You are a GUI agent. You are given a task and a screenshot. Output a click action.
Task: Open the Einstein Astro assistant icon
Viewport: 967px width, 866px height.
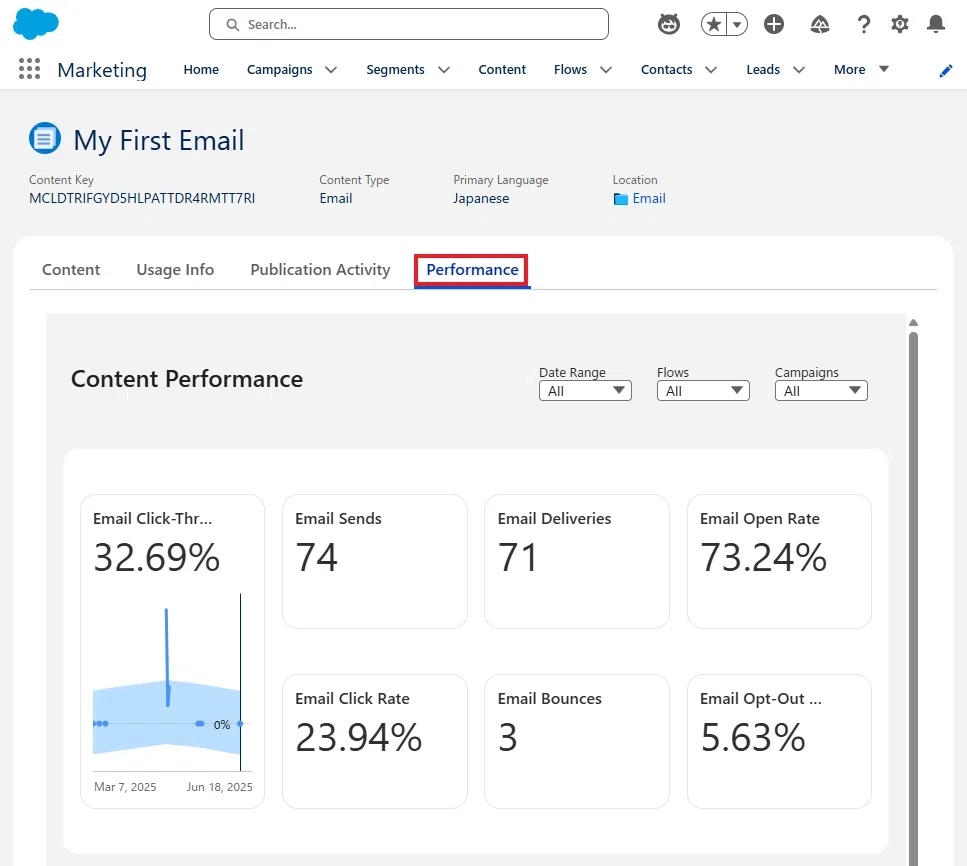coord(669,24)
